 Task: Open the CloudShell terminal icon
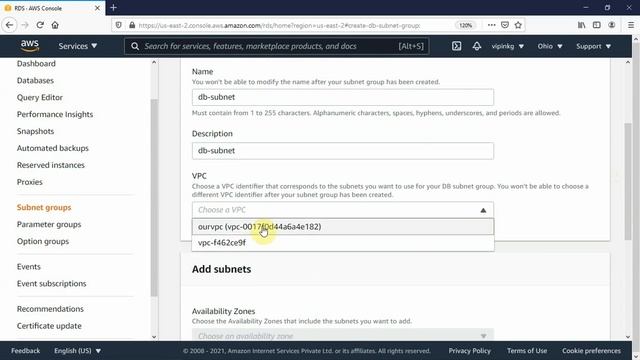click(x=456, y=46)
